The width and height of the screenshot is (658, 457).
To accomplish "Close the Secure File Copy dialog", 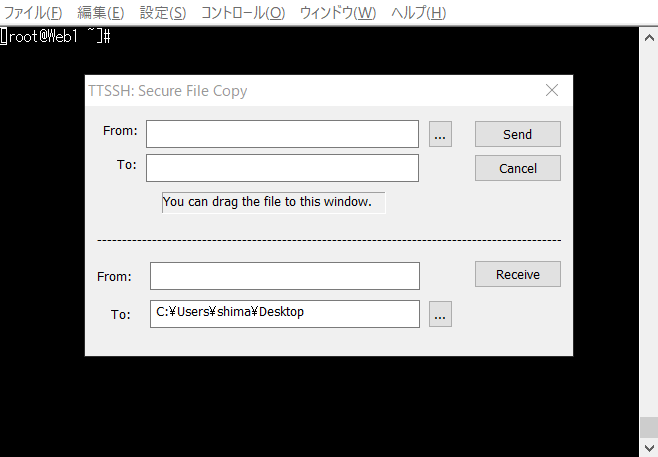I will (552, 90).
